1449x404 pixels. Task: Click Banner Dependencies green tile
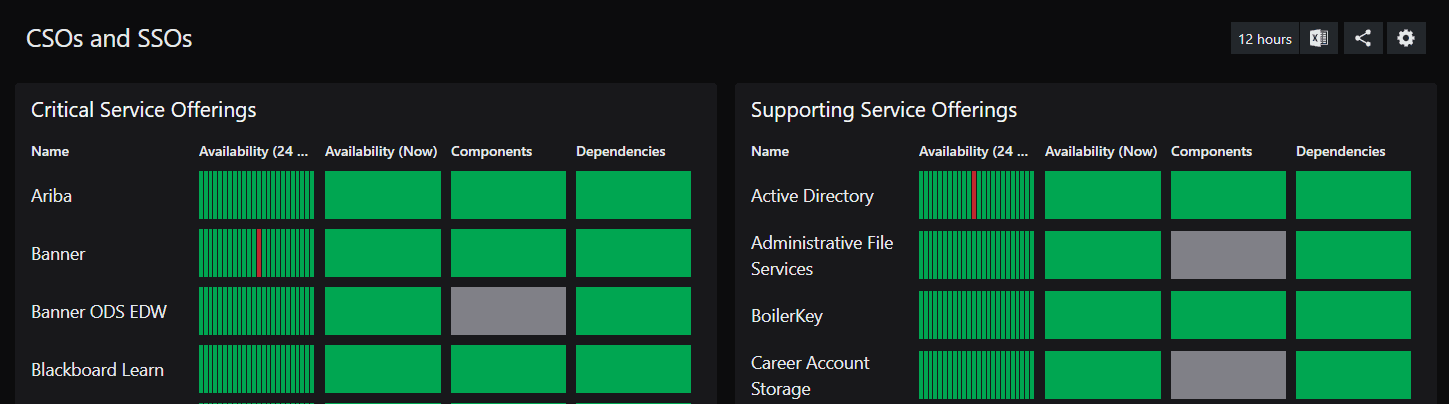[x=633, y=253]
